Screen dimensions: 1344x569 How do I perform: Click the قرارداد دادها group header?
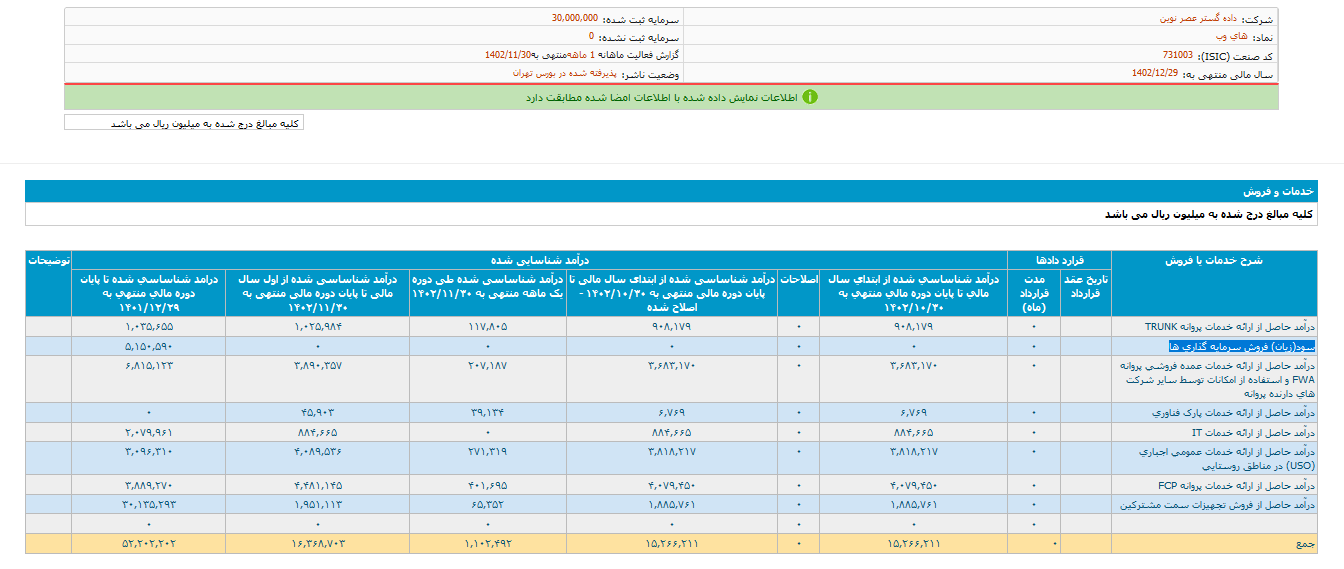pos(1059,260)
